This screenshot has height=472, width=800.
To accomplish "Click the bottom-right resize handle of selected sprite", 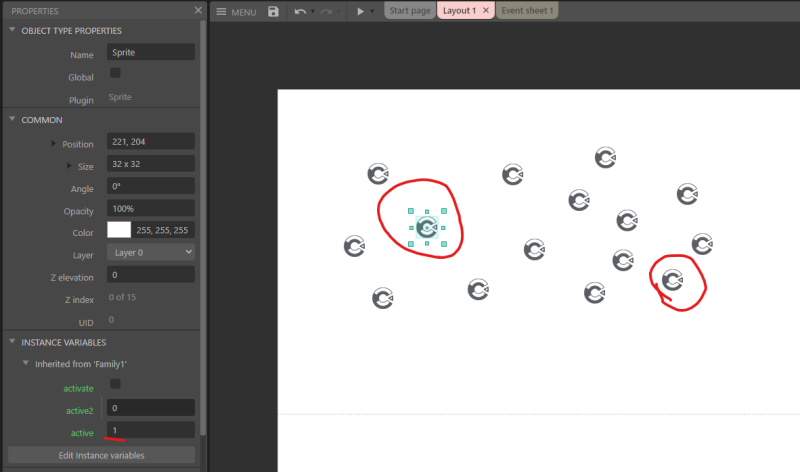I will [x=444, y=244].
